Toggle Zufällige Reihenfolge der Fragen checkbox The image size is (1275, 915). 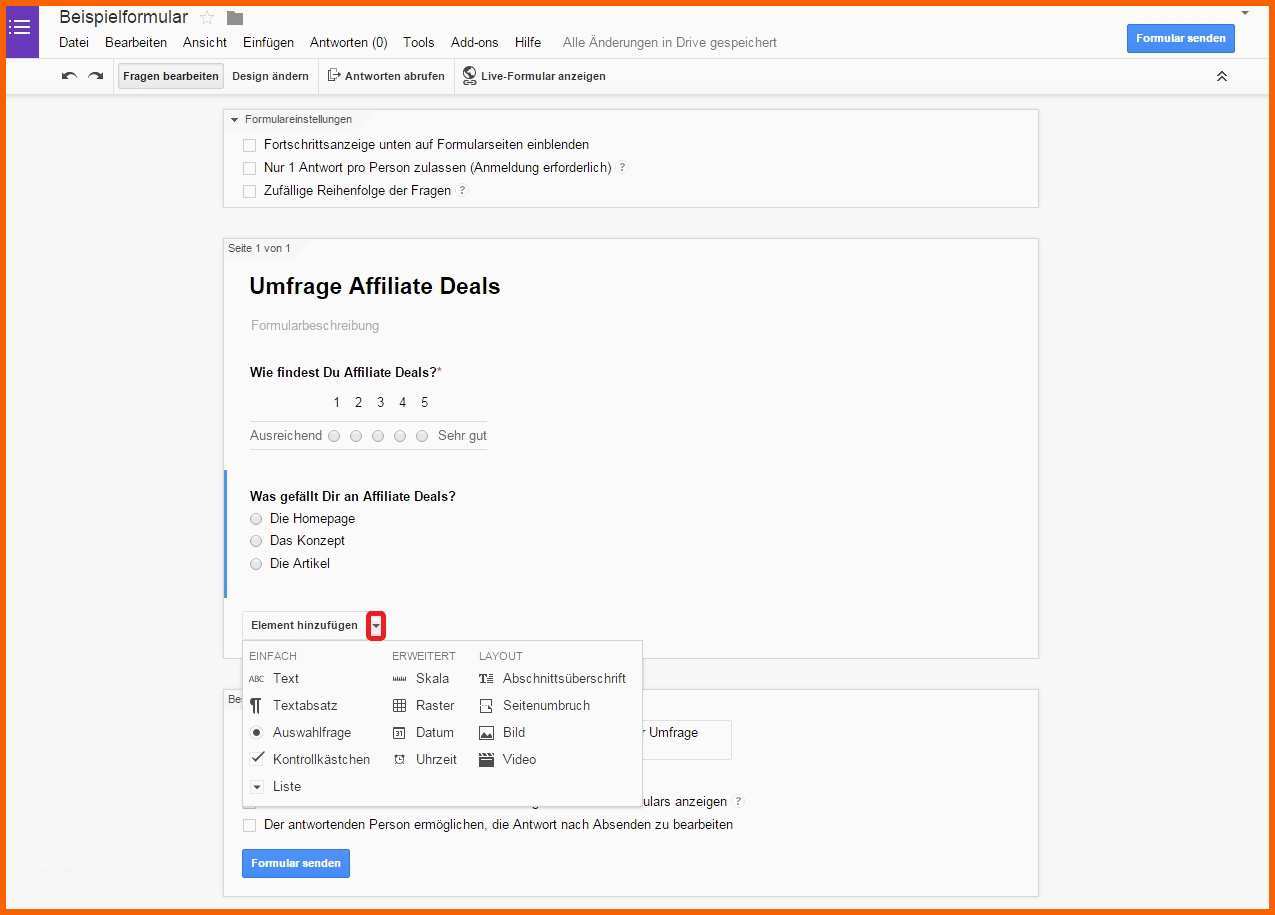tap(250, 191)
